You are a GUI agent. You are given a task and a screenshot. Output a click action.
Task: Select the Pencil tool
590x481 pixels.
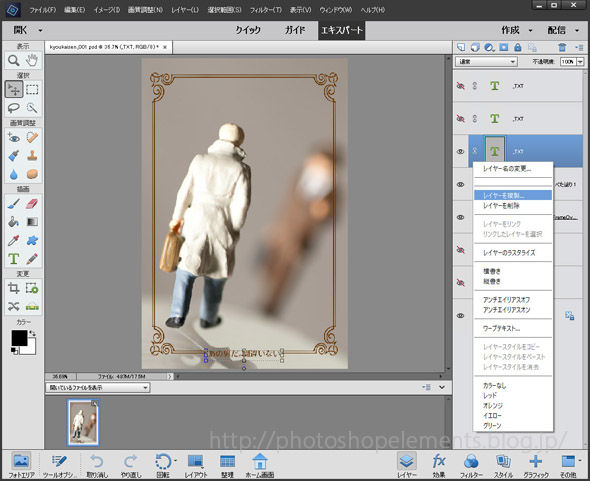tap(32, 259)
